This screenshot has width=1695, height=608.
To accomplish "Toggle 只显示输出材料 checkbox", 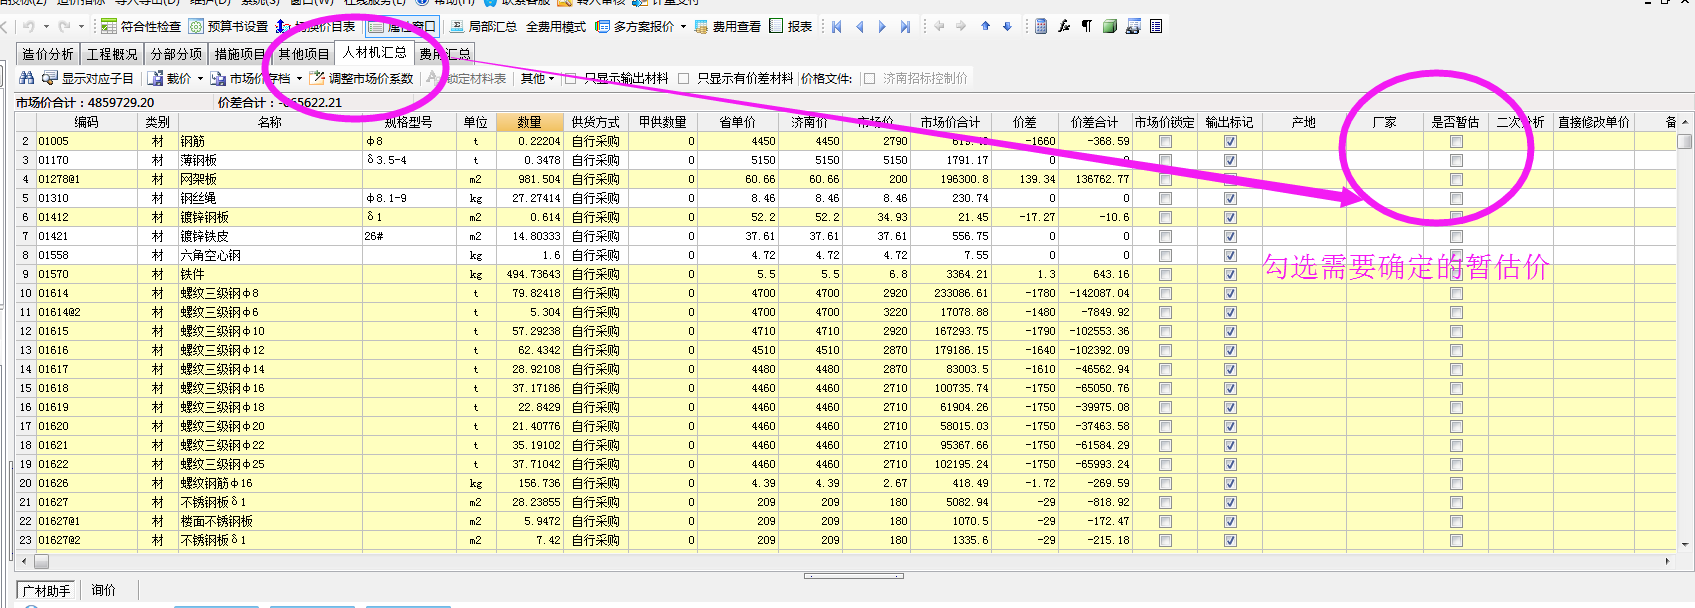I will [x=571, y=78].
